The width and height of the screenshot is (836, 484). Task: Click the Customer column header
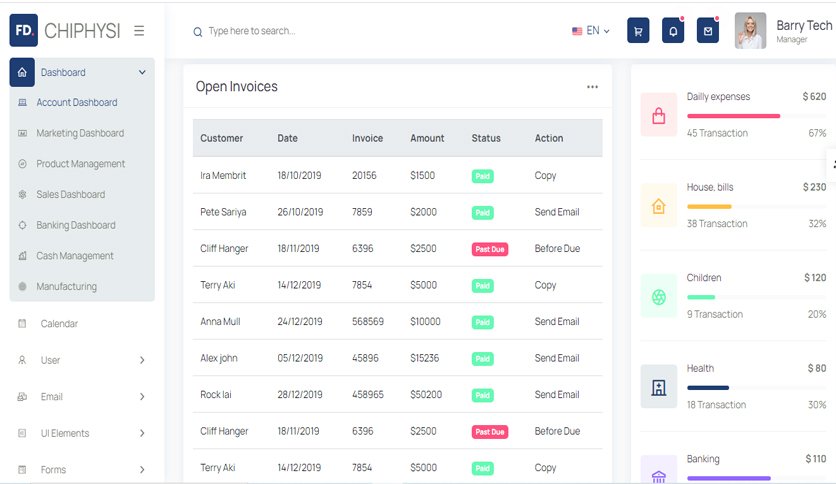pos(222,138)
